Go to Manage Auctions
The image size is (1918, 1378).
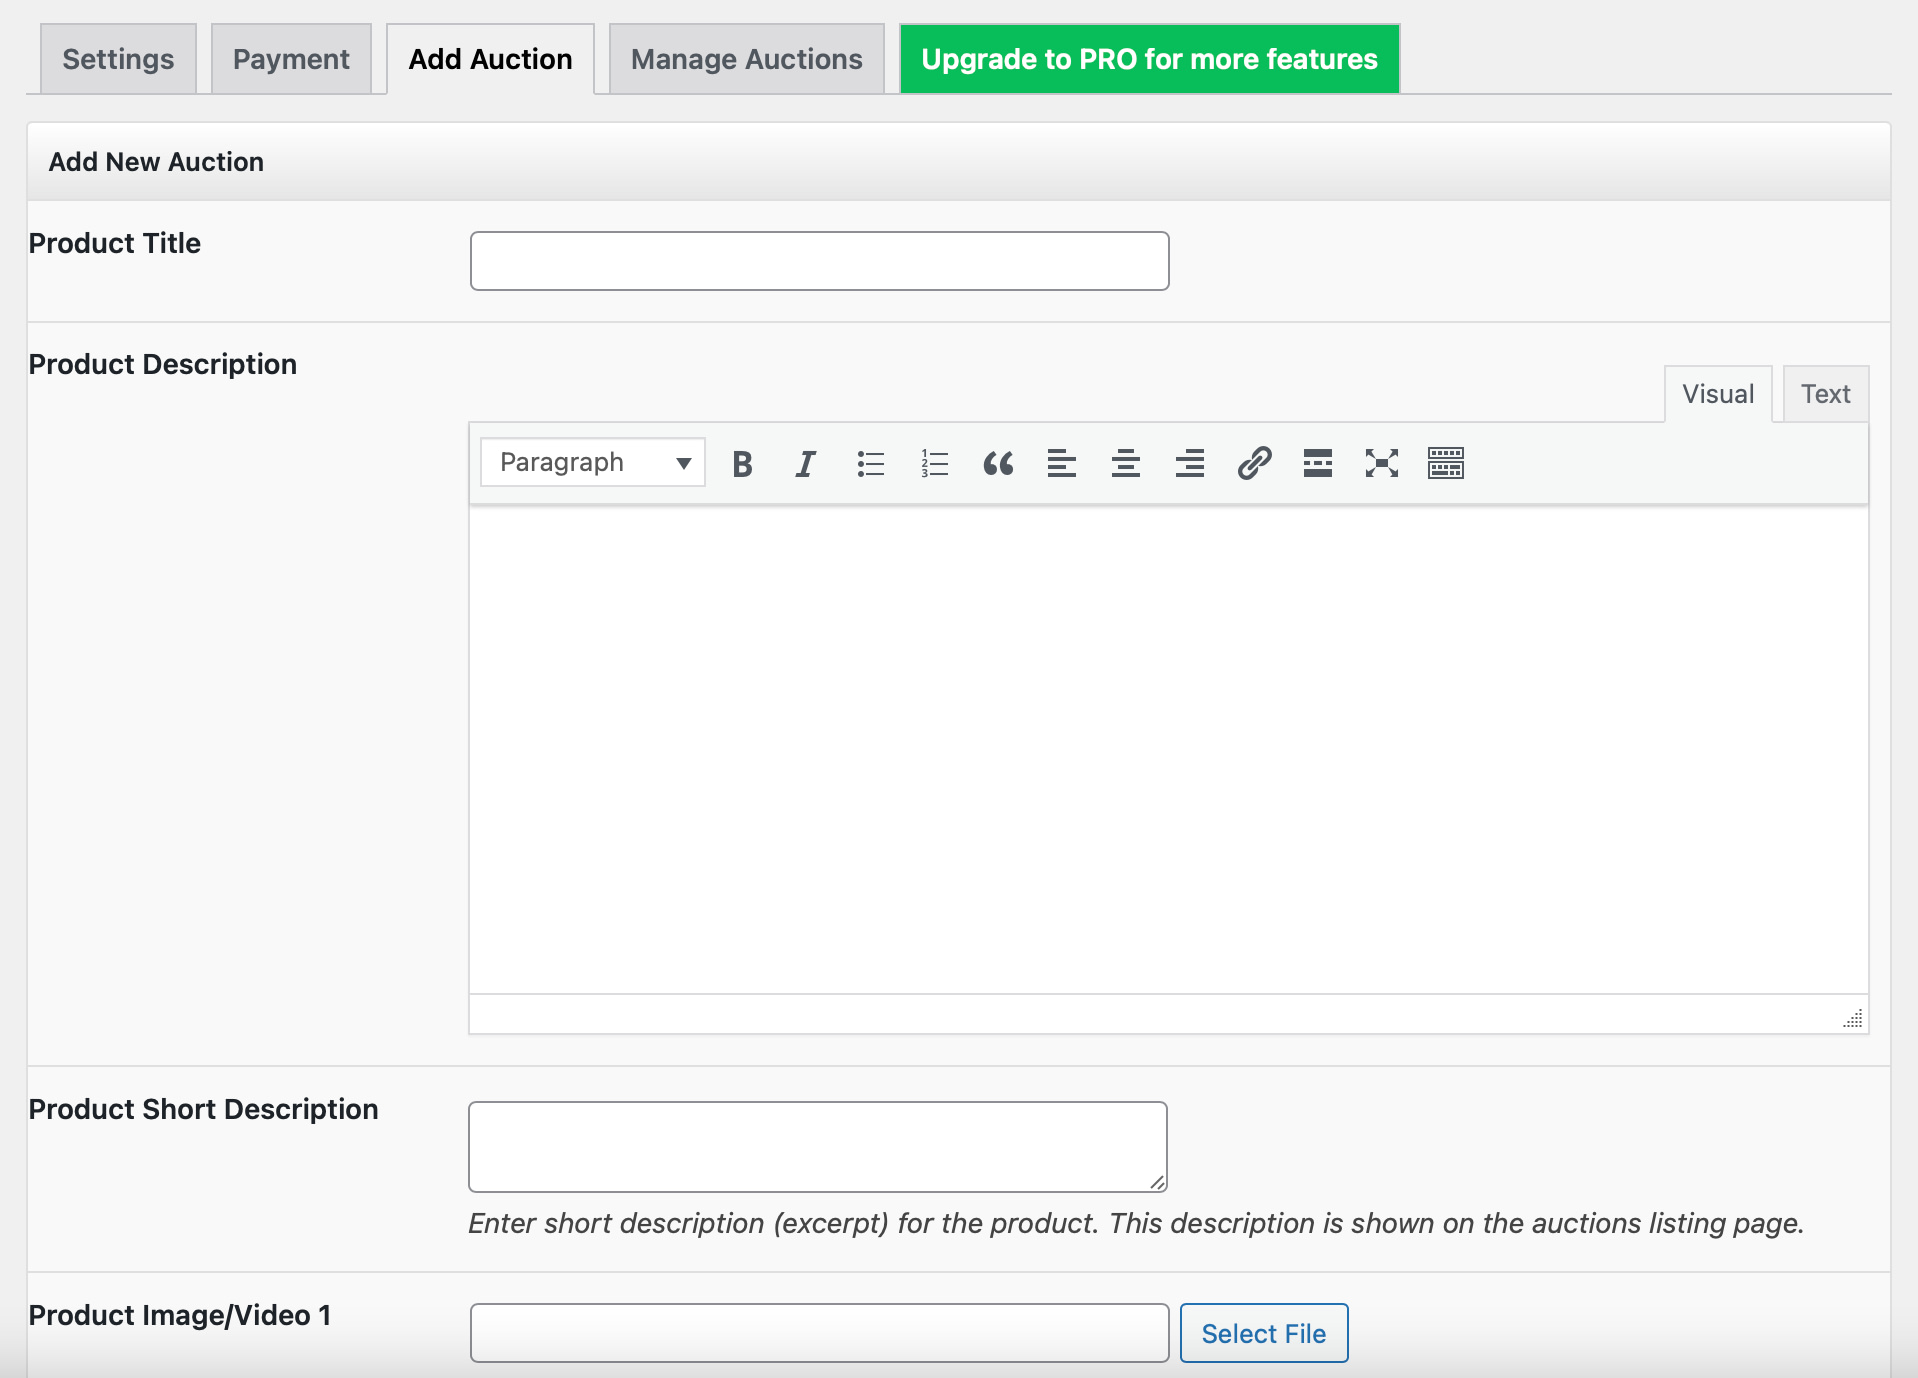745,58
